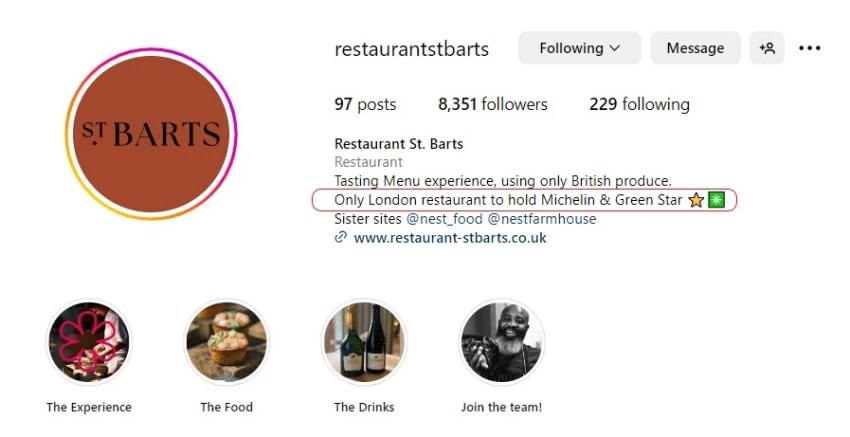Open the @nest_food sister site link
The height and width of the screenshot is (437, 850).
click(443, 219)
